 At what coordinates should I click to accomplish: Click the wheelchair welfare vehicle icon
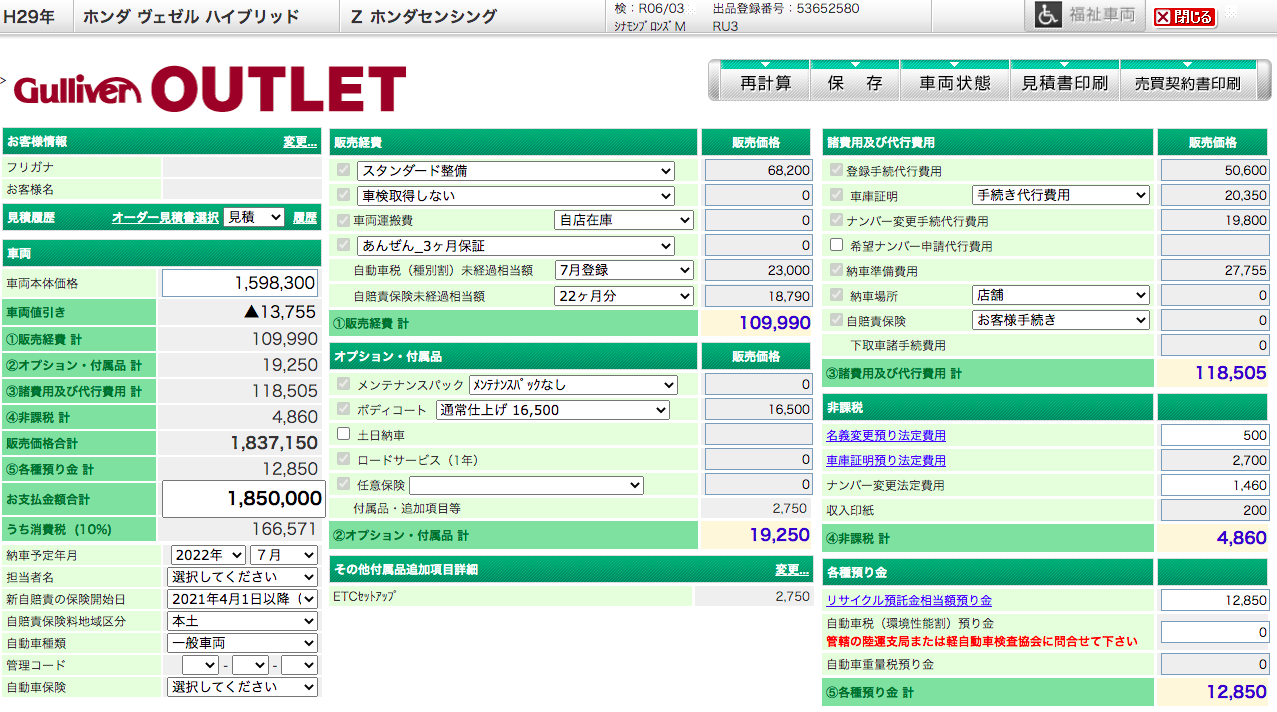coord(1047,15)
